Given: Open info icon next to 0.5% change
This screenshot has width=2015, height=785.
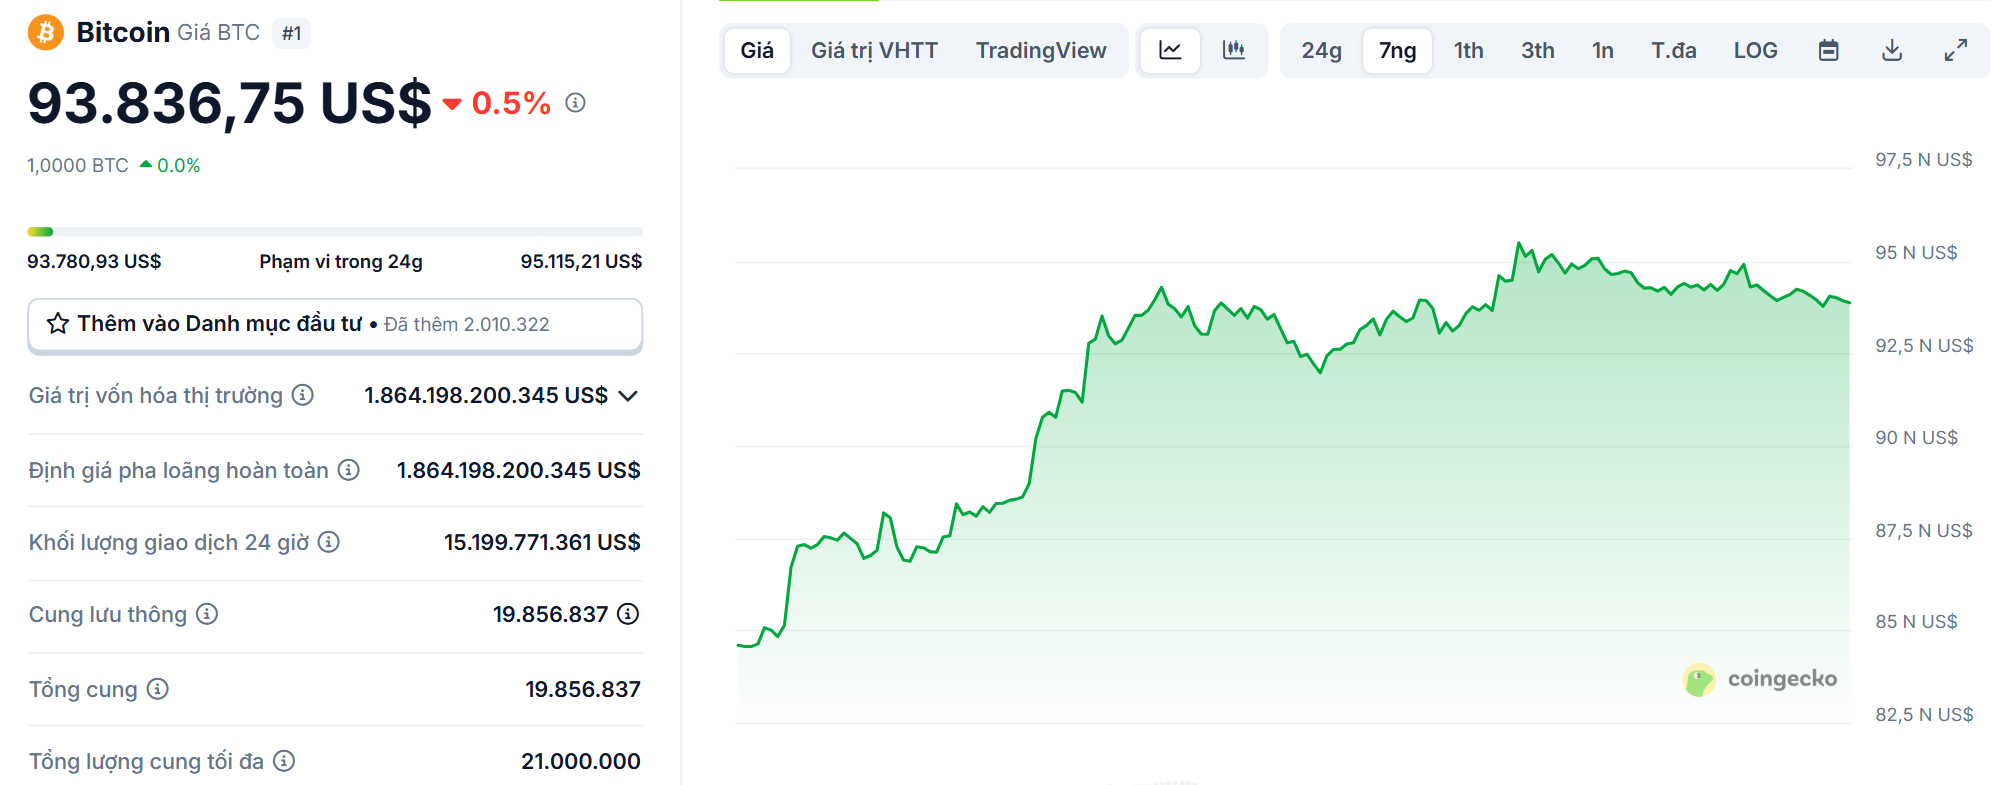Looking at the screenshot, I should tap(575, 103).
